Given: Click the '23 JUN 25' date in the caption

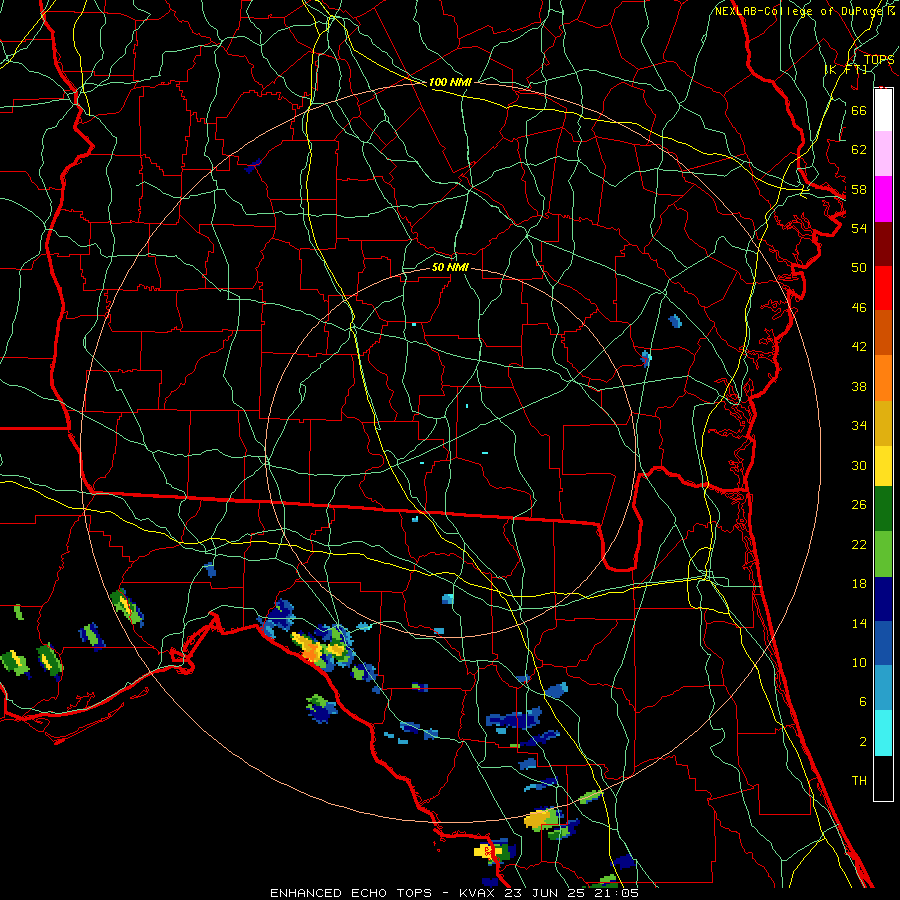Looking at the screenshot, I should [x=545, y=893].
